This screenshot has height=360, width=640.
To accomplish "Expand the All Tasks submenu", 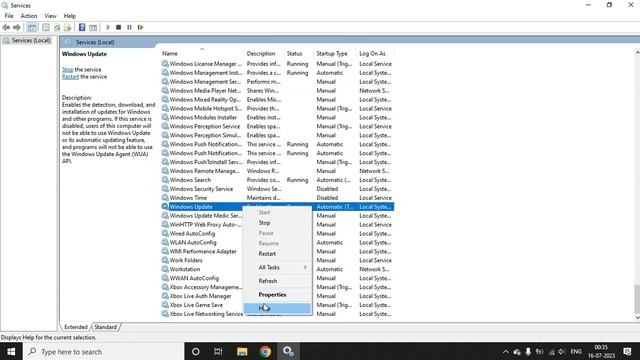I will coord(278,267).
